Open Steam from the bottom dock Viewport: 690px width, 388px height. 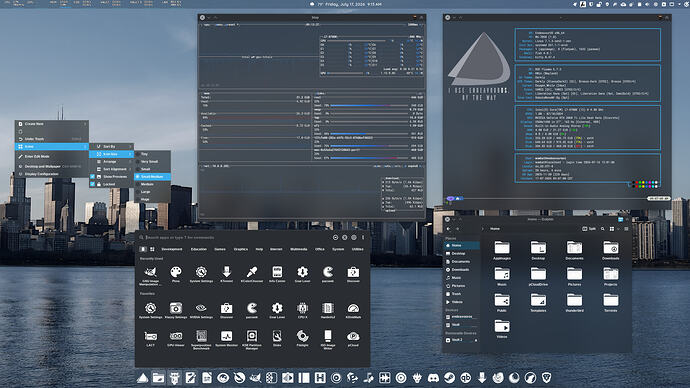(x=449, y=378)
